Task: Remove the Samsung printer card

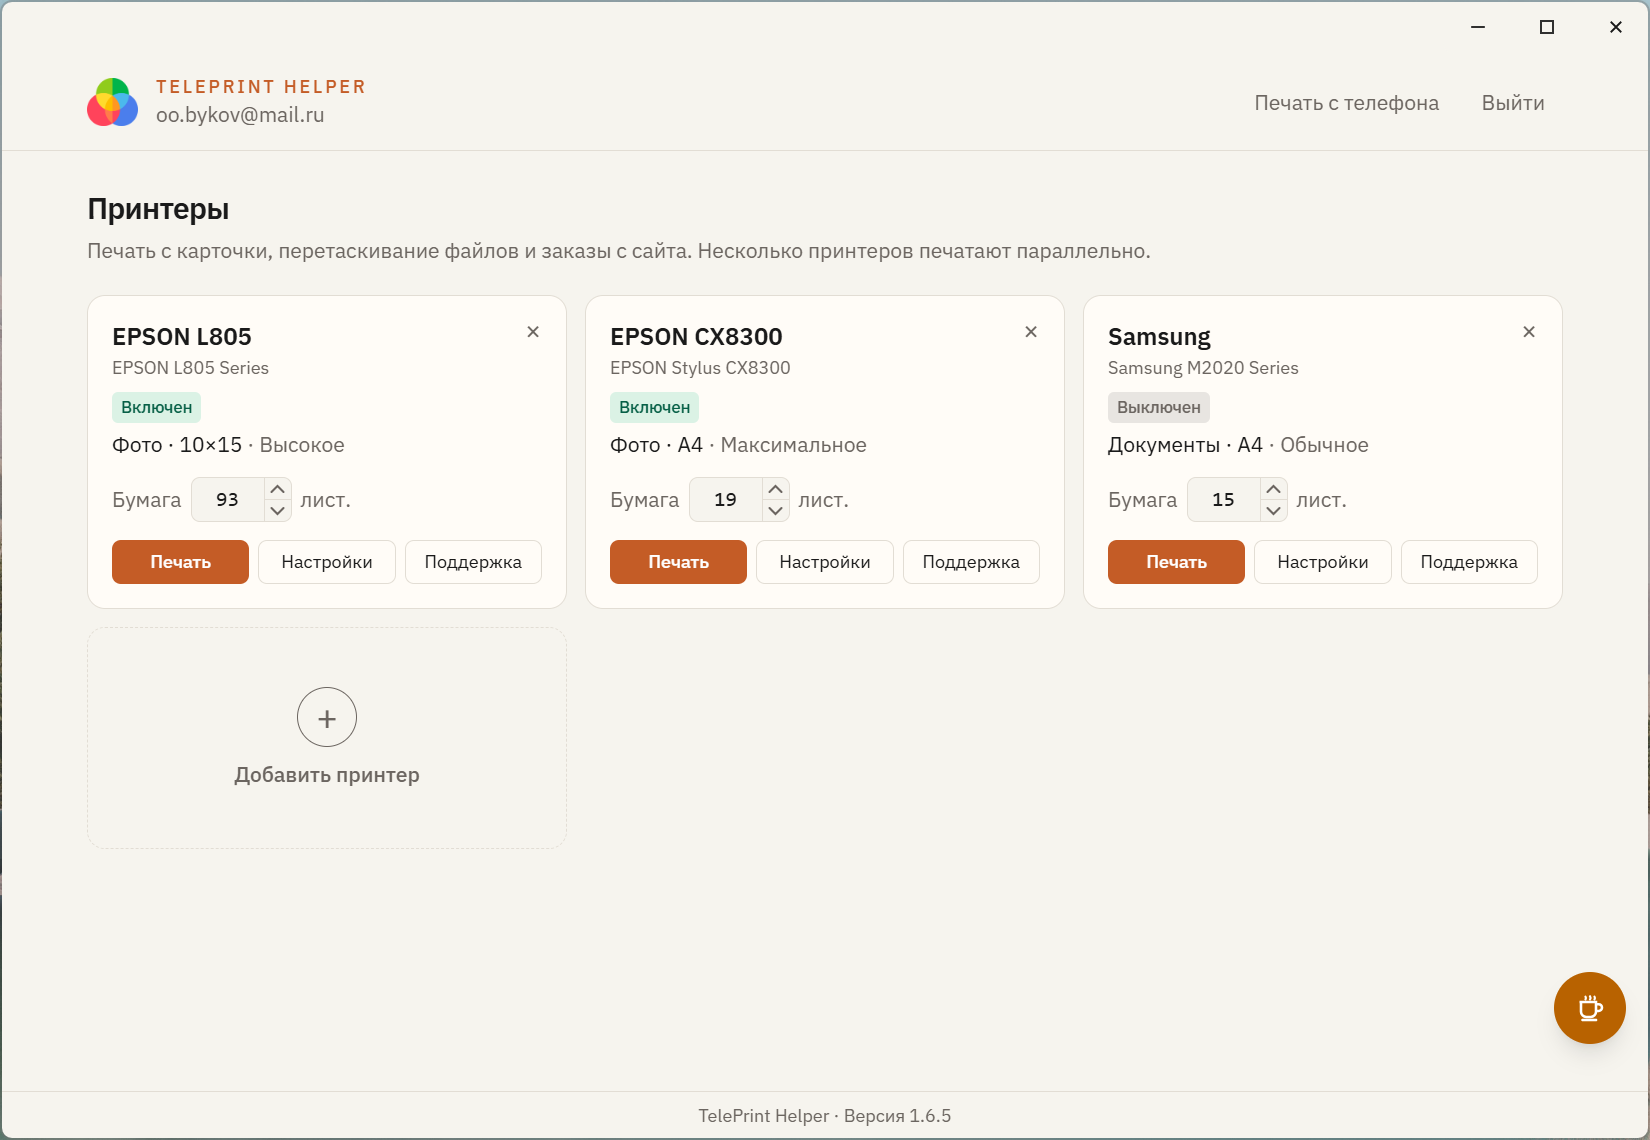Action: click(1529, 332)
